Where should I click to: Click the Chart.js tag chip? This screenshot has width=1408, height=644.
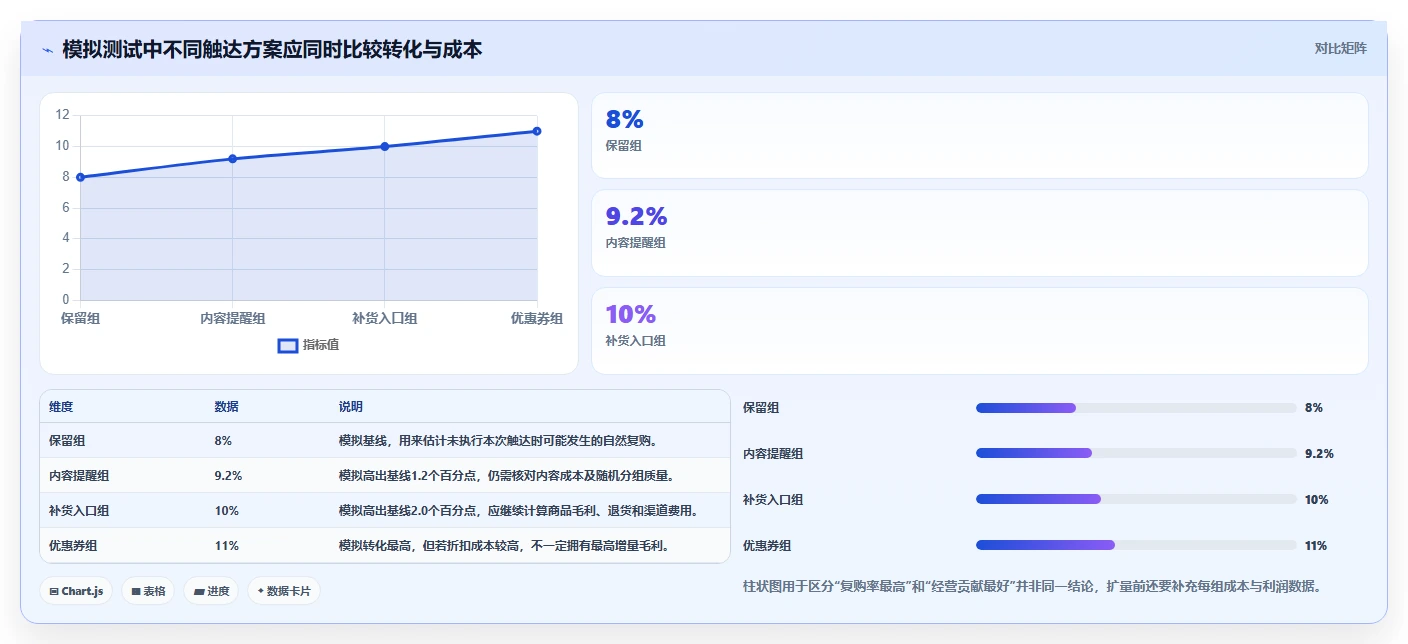pos(77,591)
